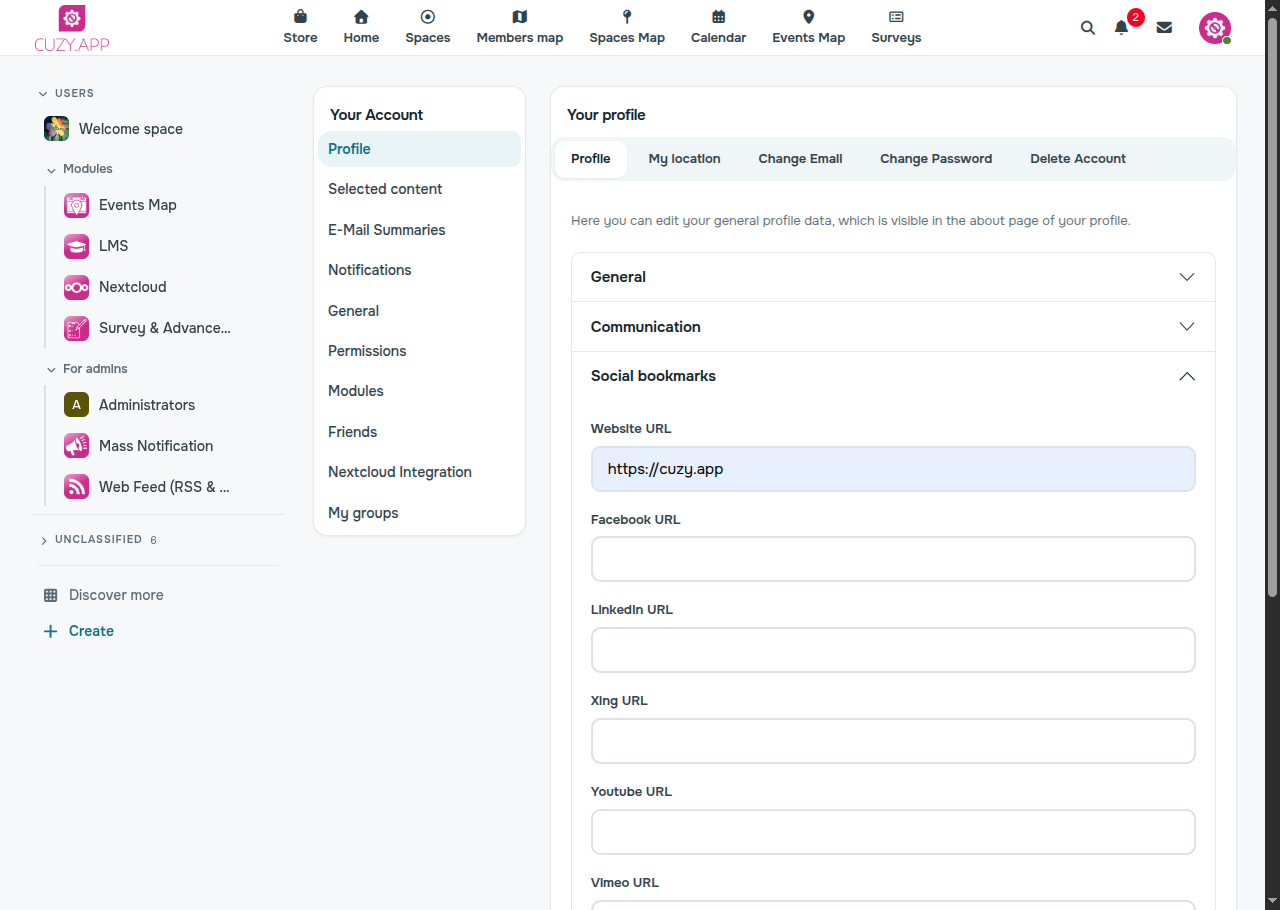This screenshot has width=1280, height=910.
Task: Open Mass Notification megaphone icon
Action: (76, 446)
